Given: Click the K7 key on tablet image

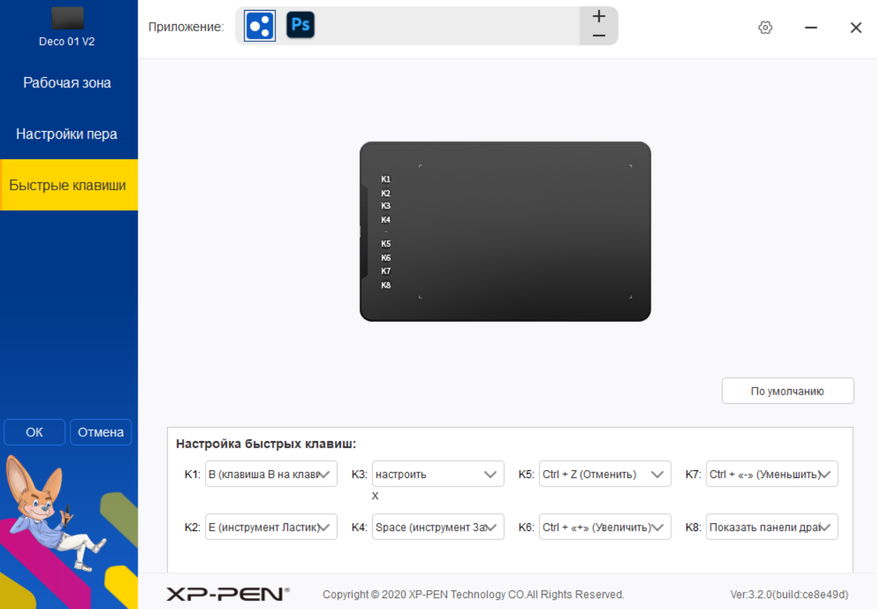Looking at the screenshot, I should pyautogui.click(x=386, y=271).
